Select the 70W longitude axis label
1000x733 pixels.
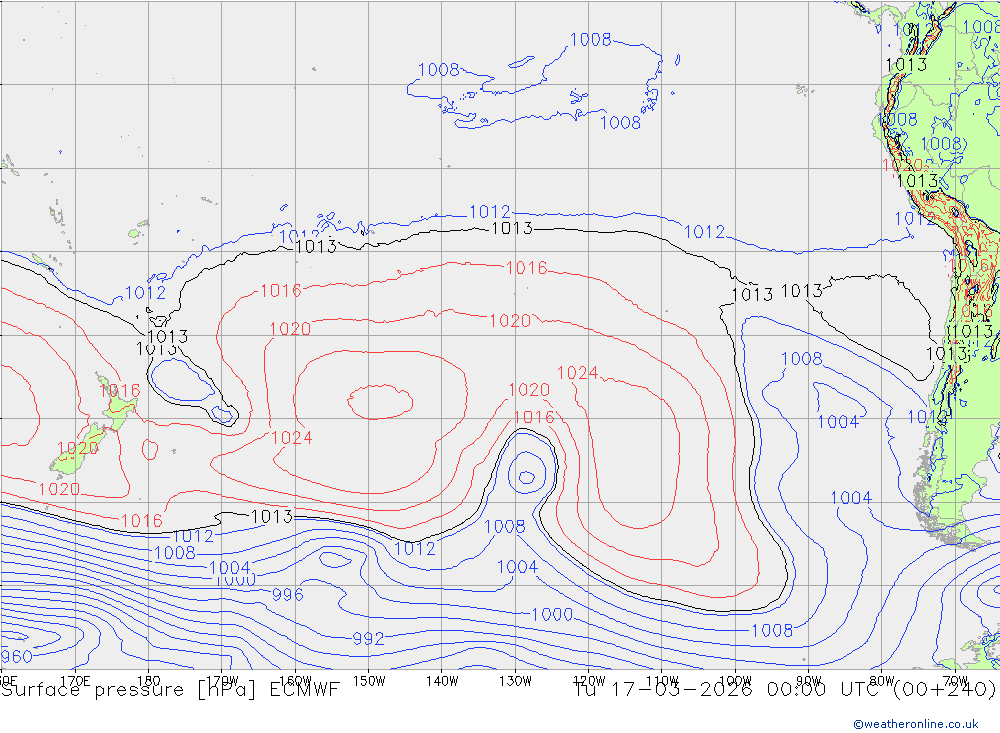click(955, 681)
